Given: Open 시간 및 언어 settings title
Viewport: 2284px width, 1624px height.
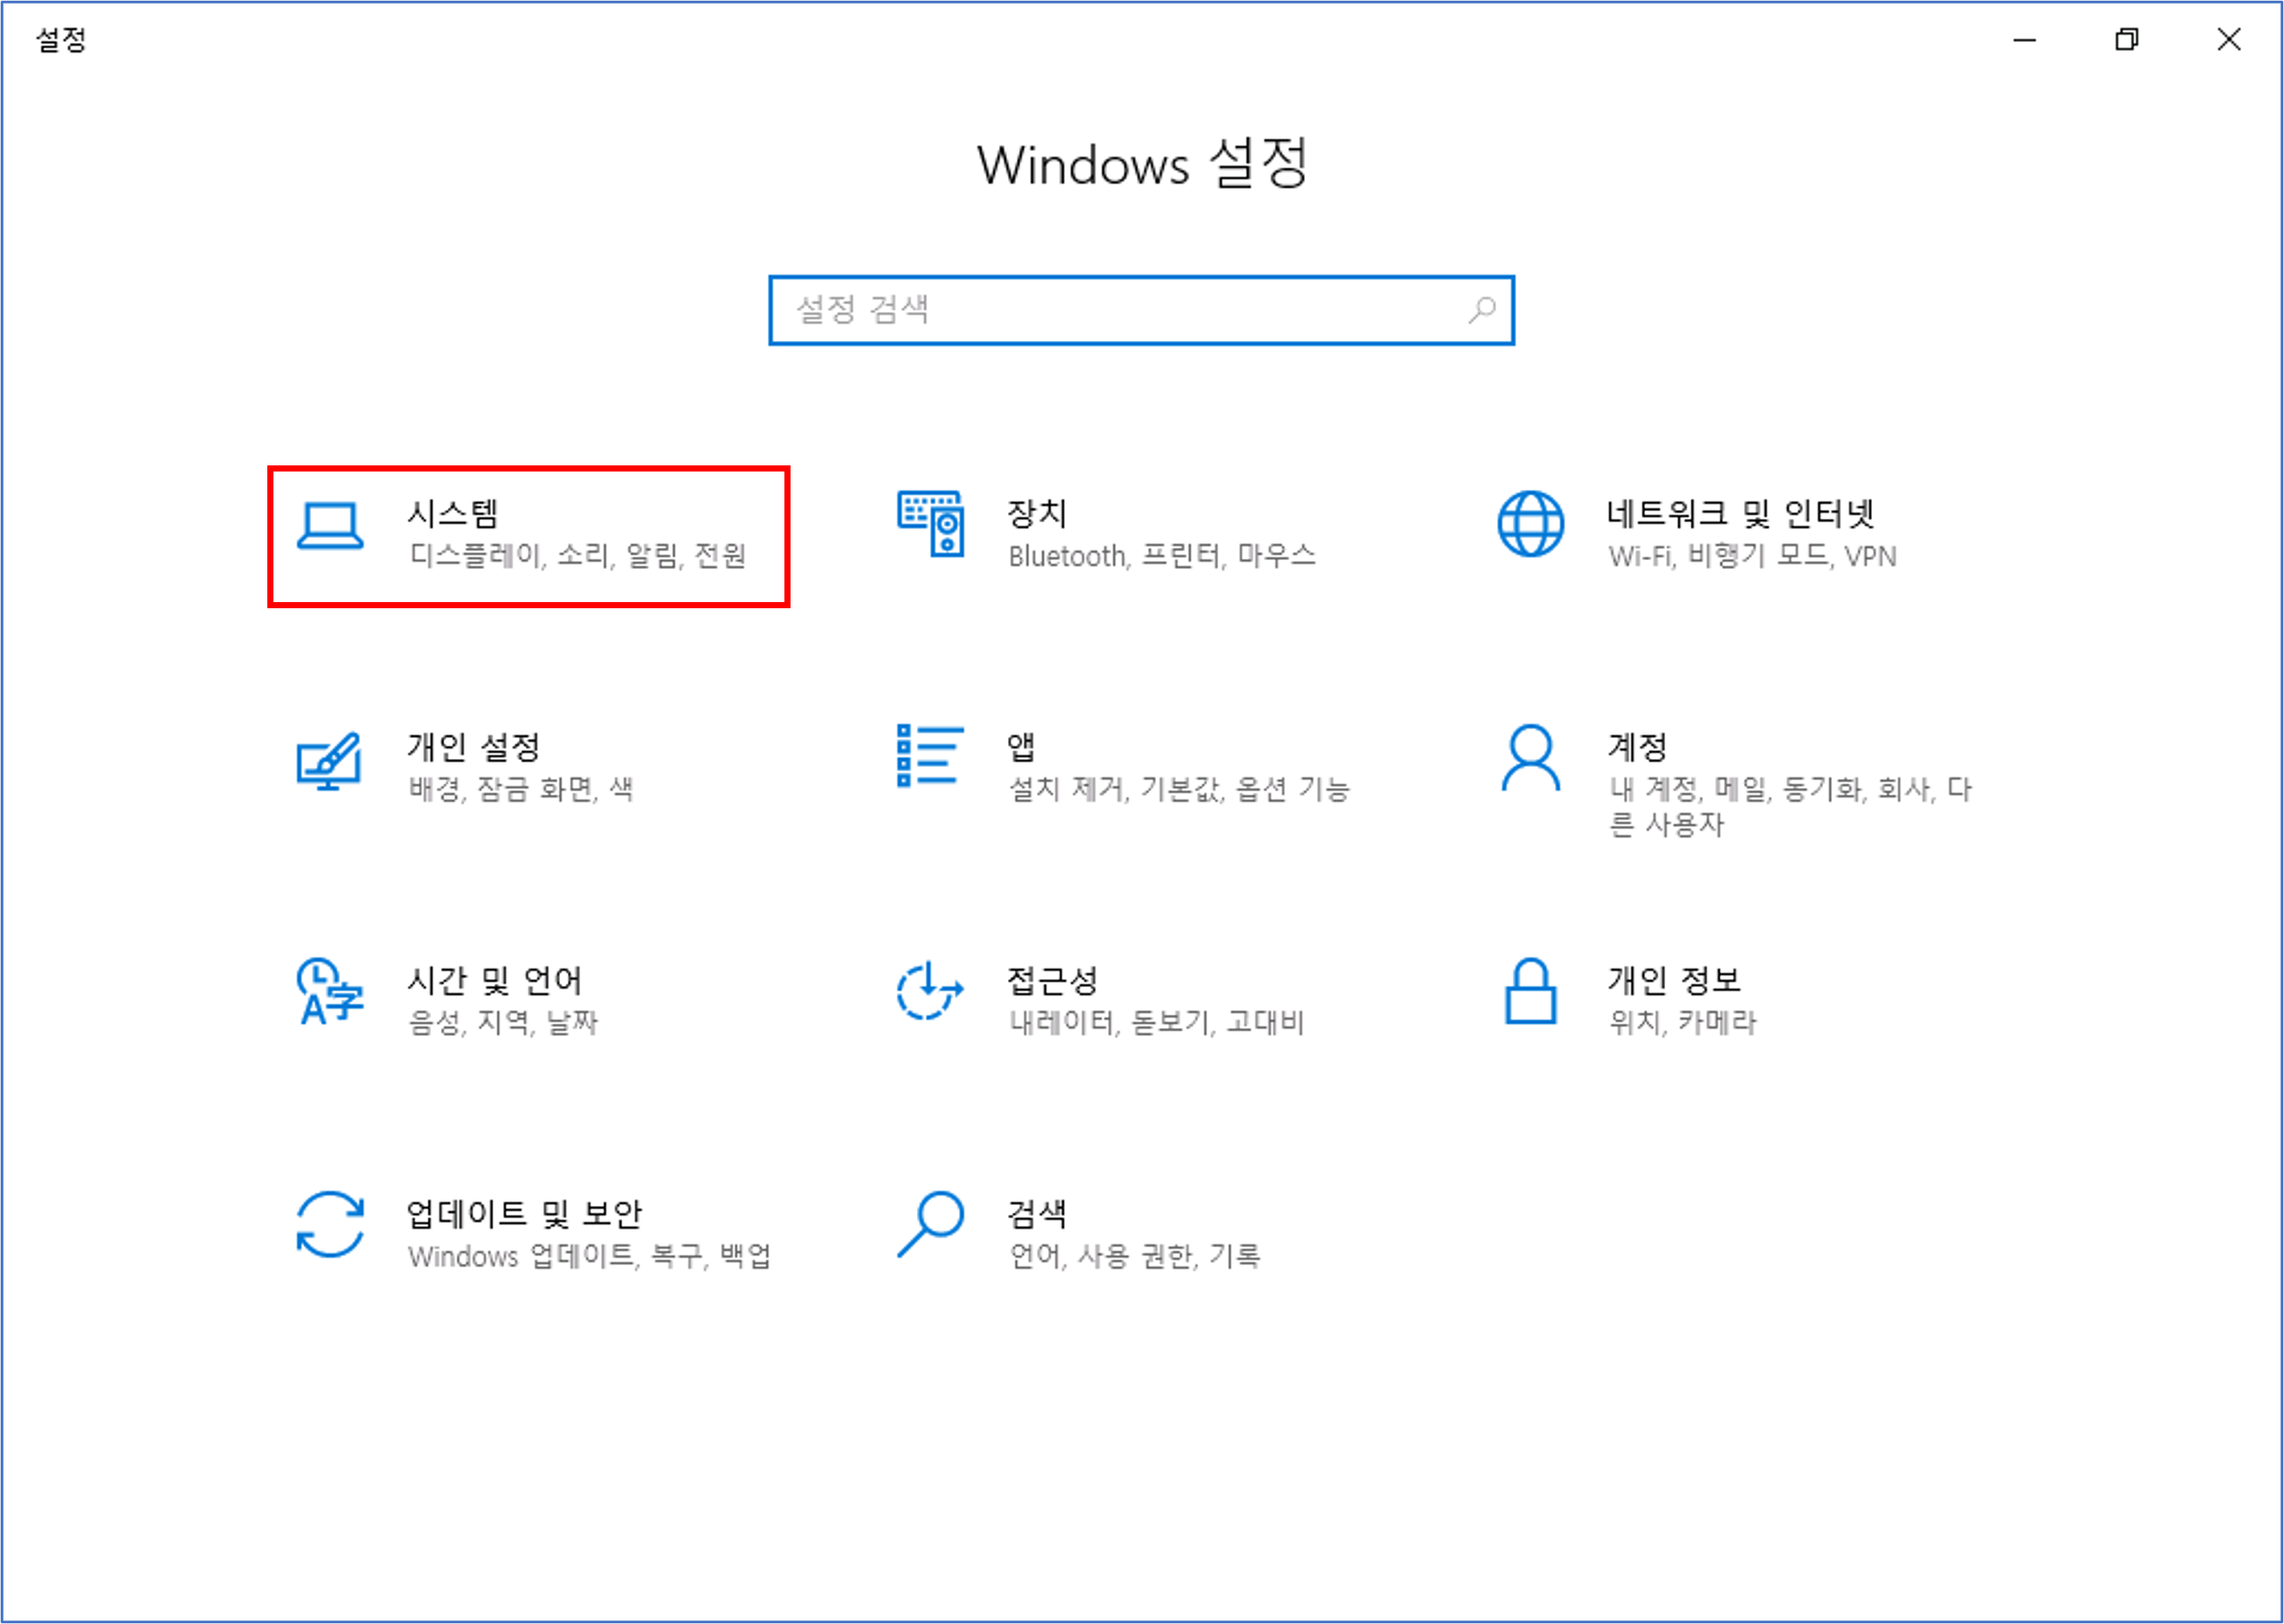Looking at the screenshot, I should [494, 981].
